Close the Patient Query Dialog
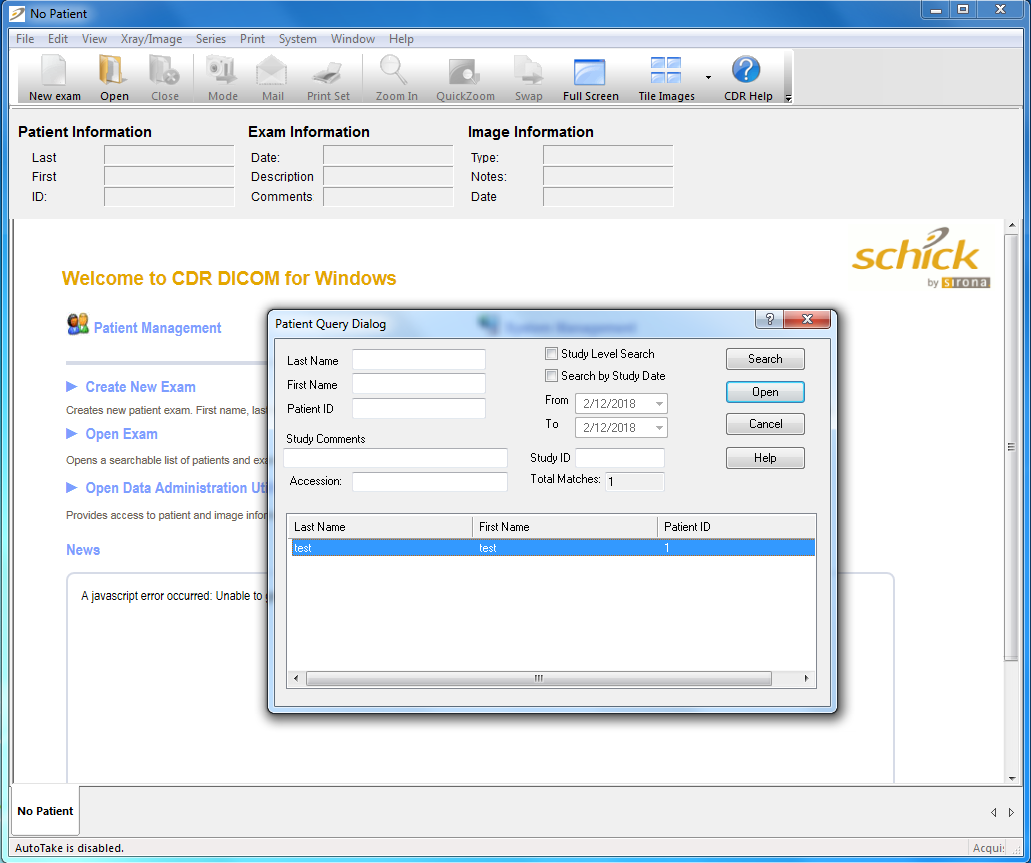Viewport: 1031px width, 863px height. click(807, 319)
